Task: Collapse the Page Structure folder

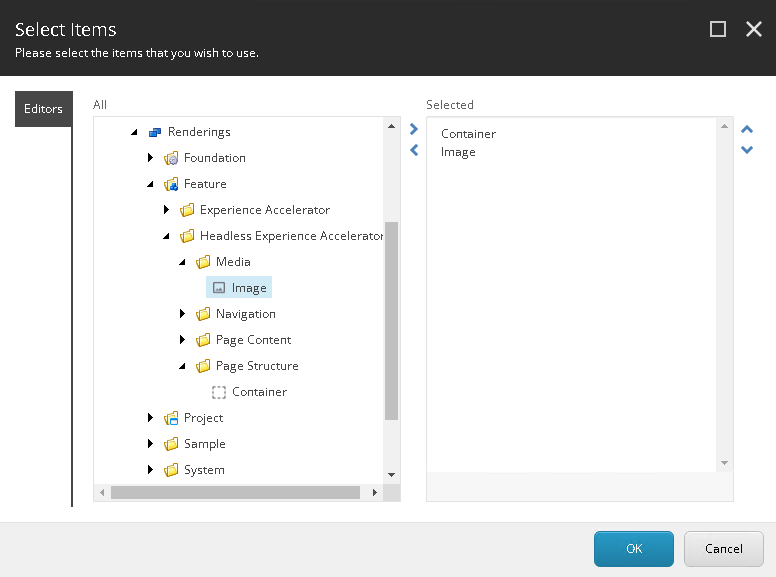Action: click(182, 366)
